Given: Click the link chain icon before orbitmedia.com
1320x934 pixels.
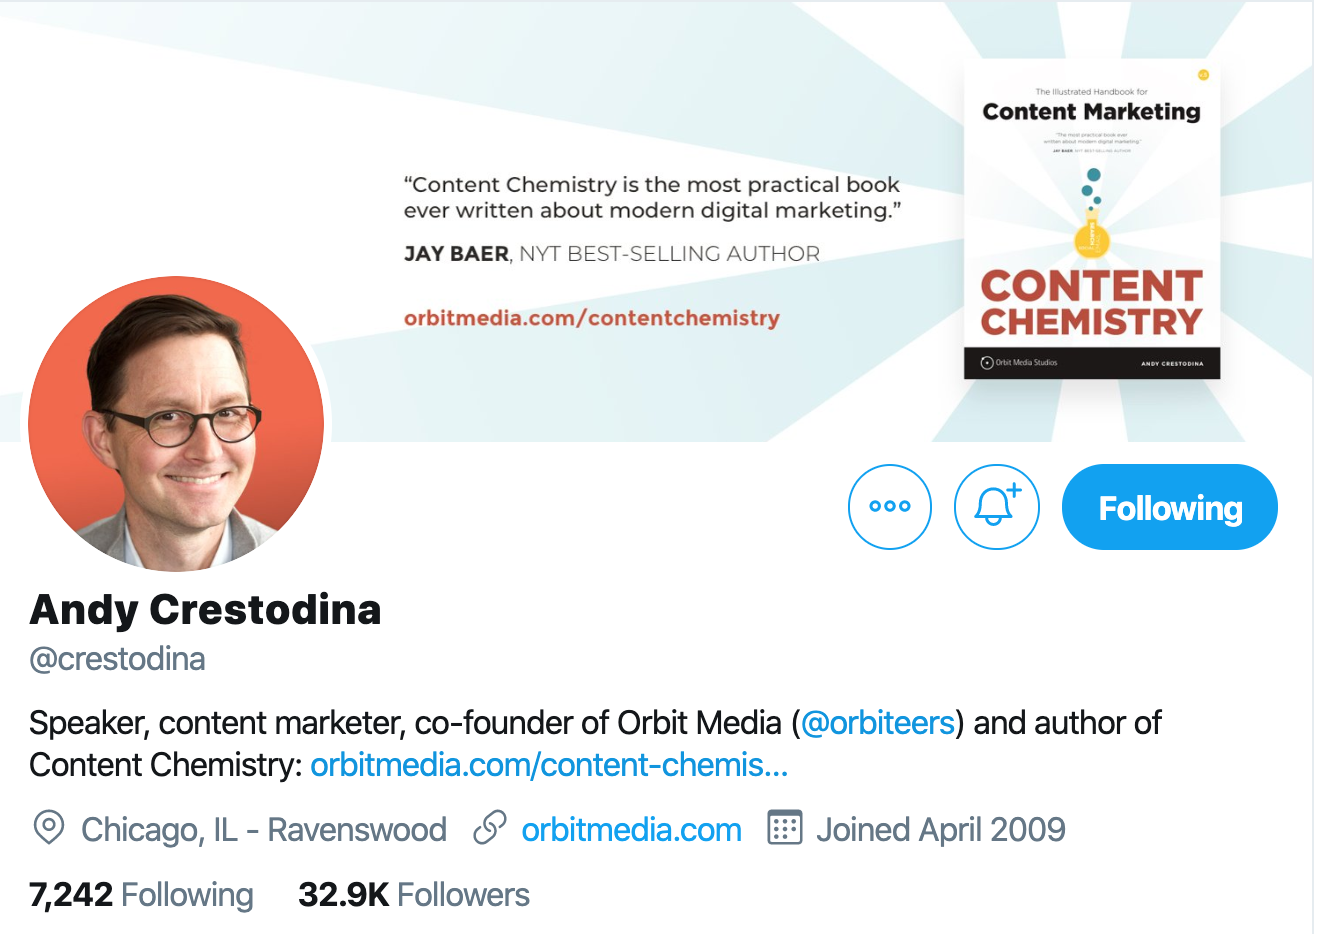Looking at the screenshot, I should [x=489, y=829].
